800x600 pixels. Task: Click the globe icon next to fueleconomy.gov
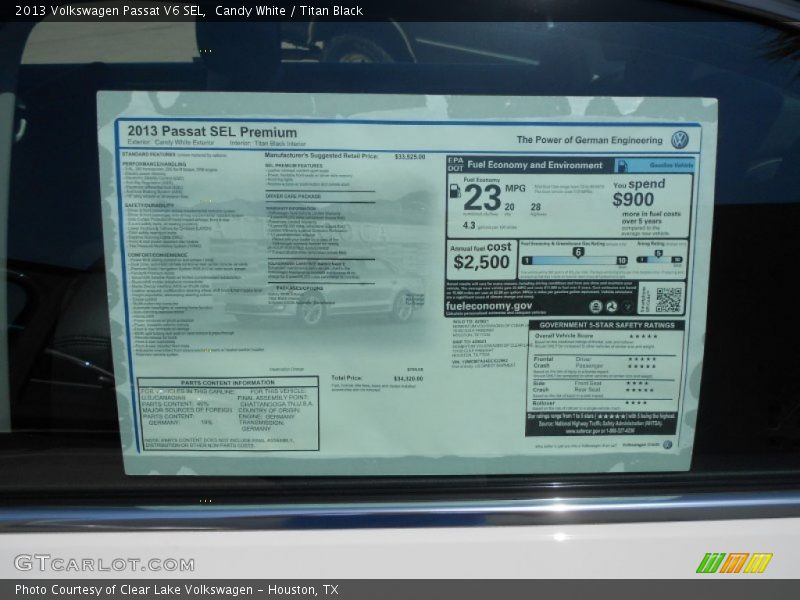coord(595,304)
